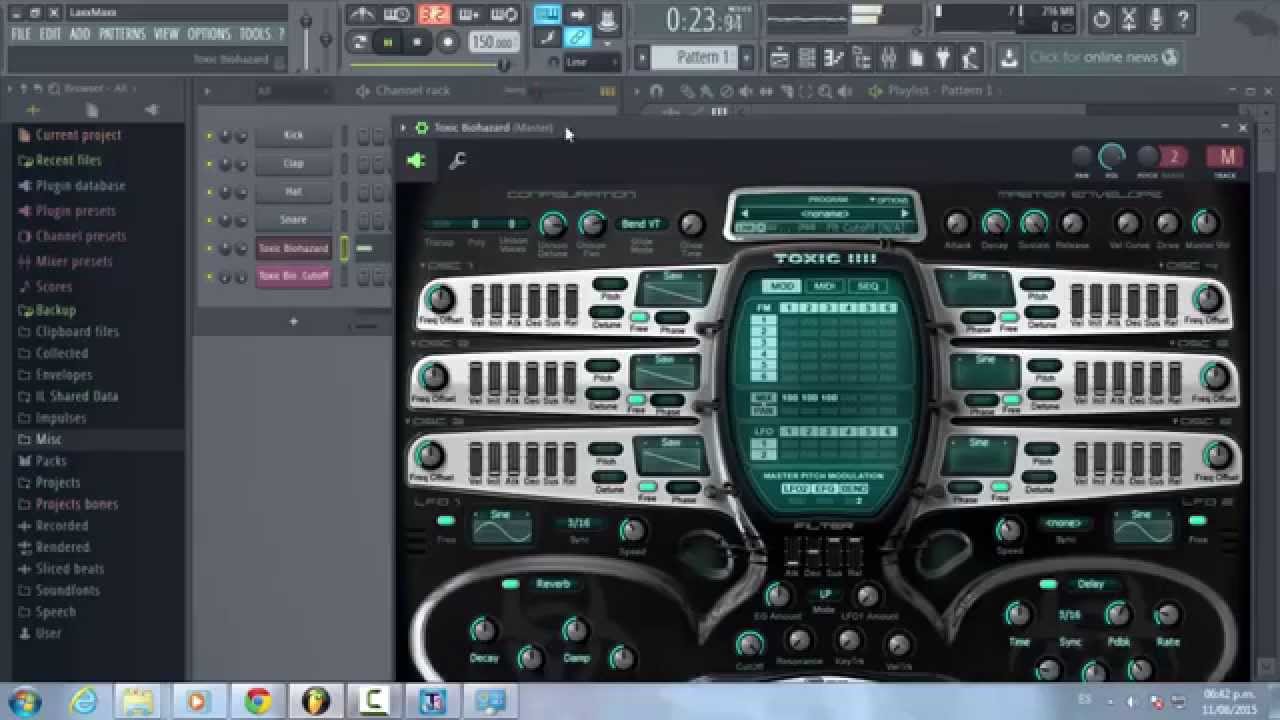Open the EDIT menu
Viewport: 1280px width, 720px height.
(50, 34)
